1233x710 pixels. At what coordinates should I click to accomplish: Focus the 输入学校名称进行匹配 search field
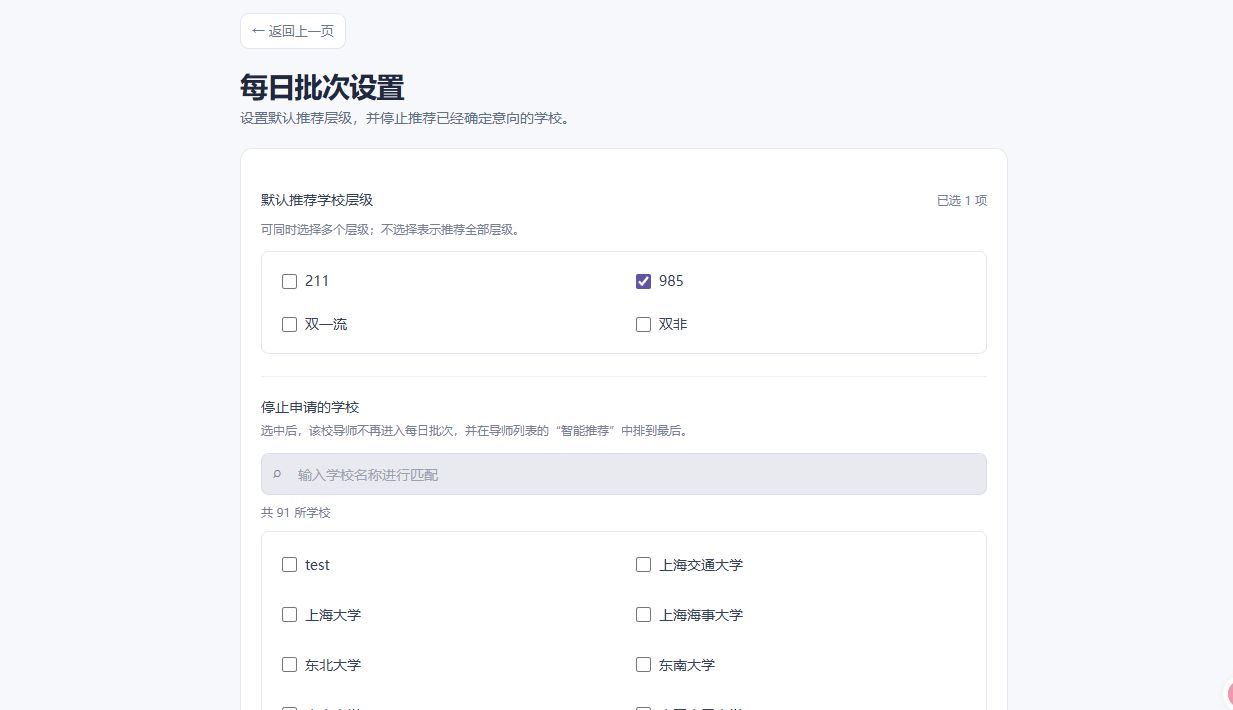(624, 474)
